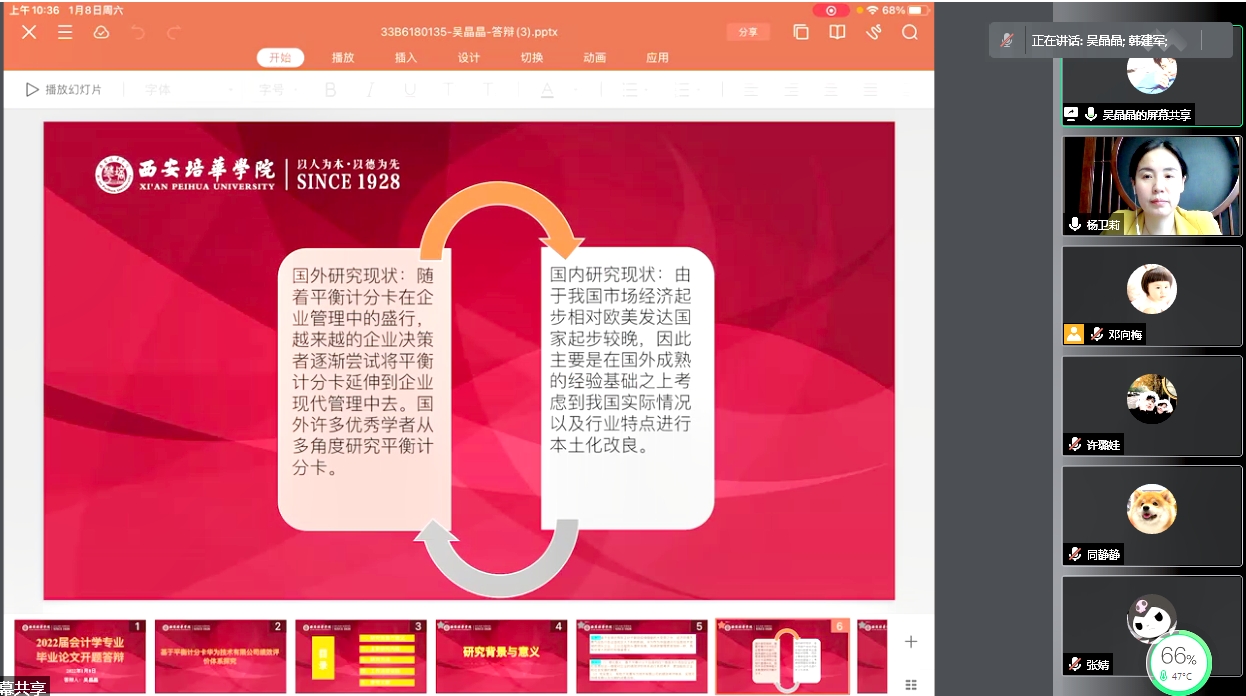Select slide 4 thumbnail 研究背景与意义

[x=500, y=656]
